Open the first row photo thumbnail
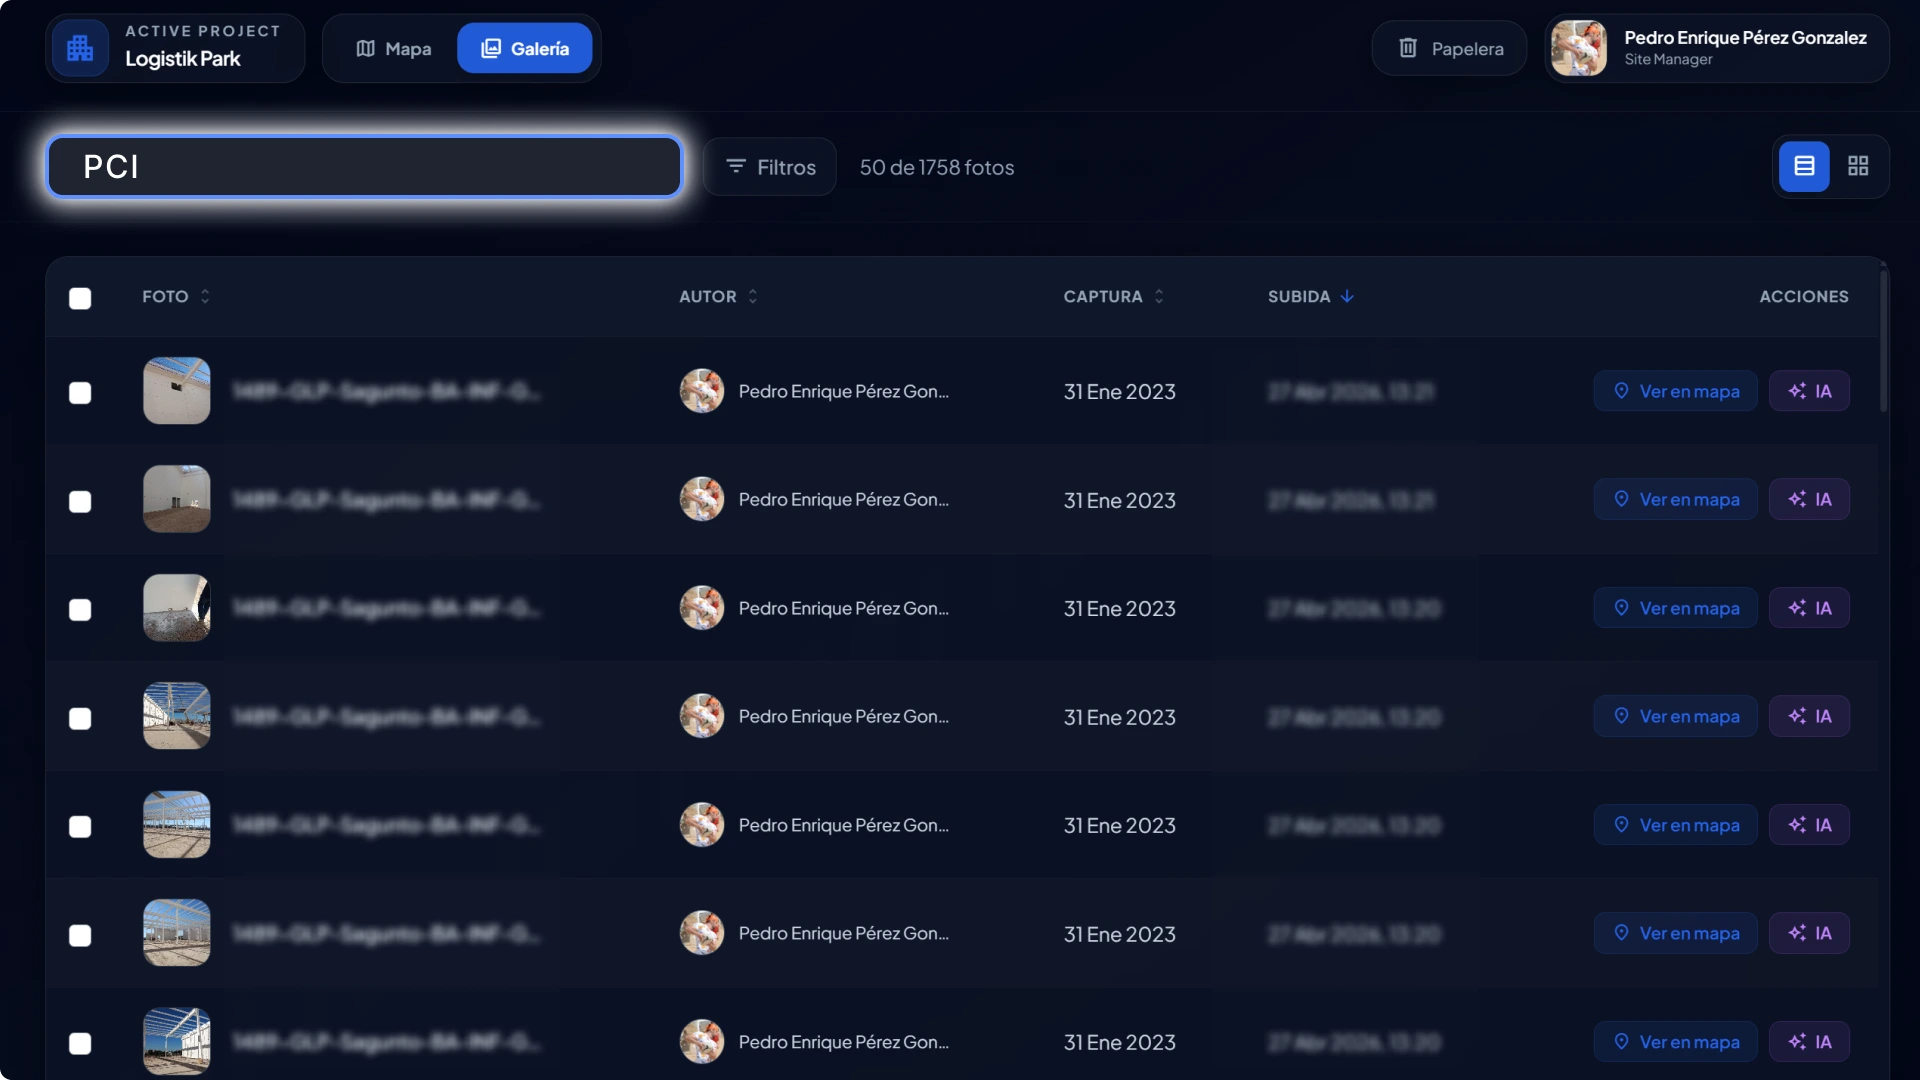The image size is (1920, 1080). point(177,391)
